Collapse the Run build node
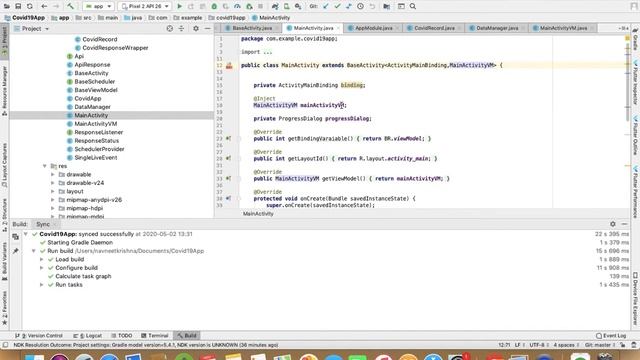 [33, 251]
